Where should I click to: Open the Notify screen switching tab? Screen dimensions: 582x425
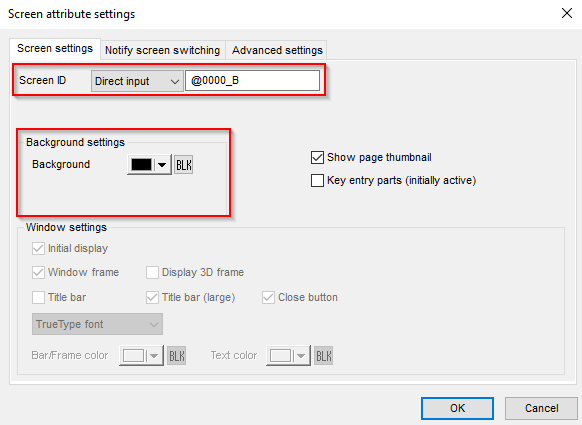163,50
